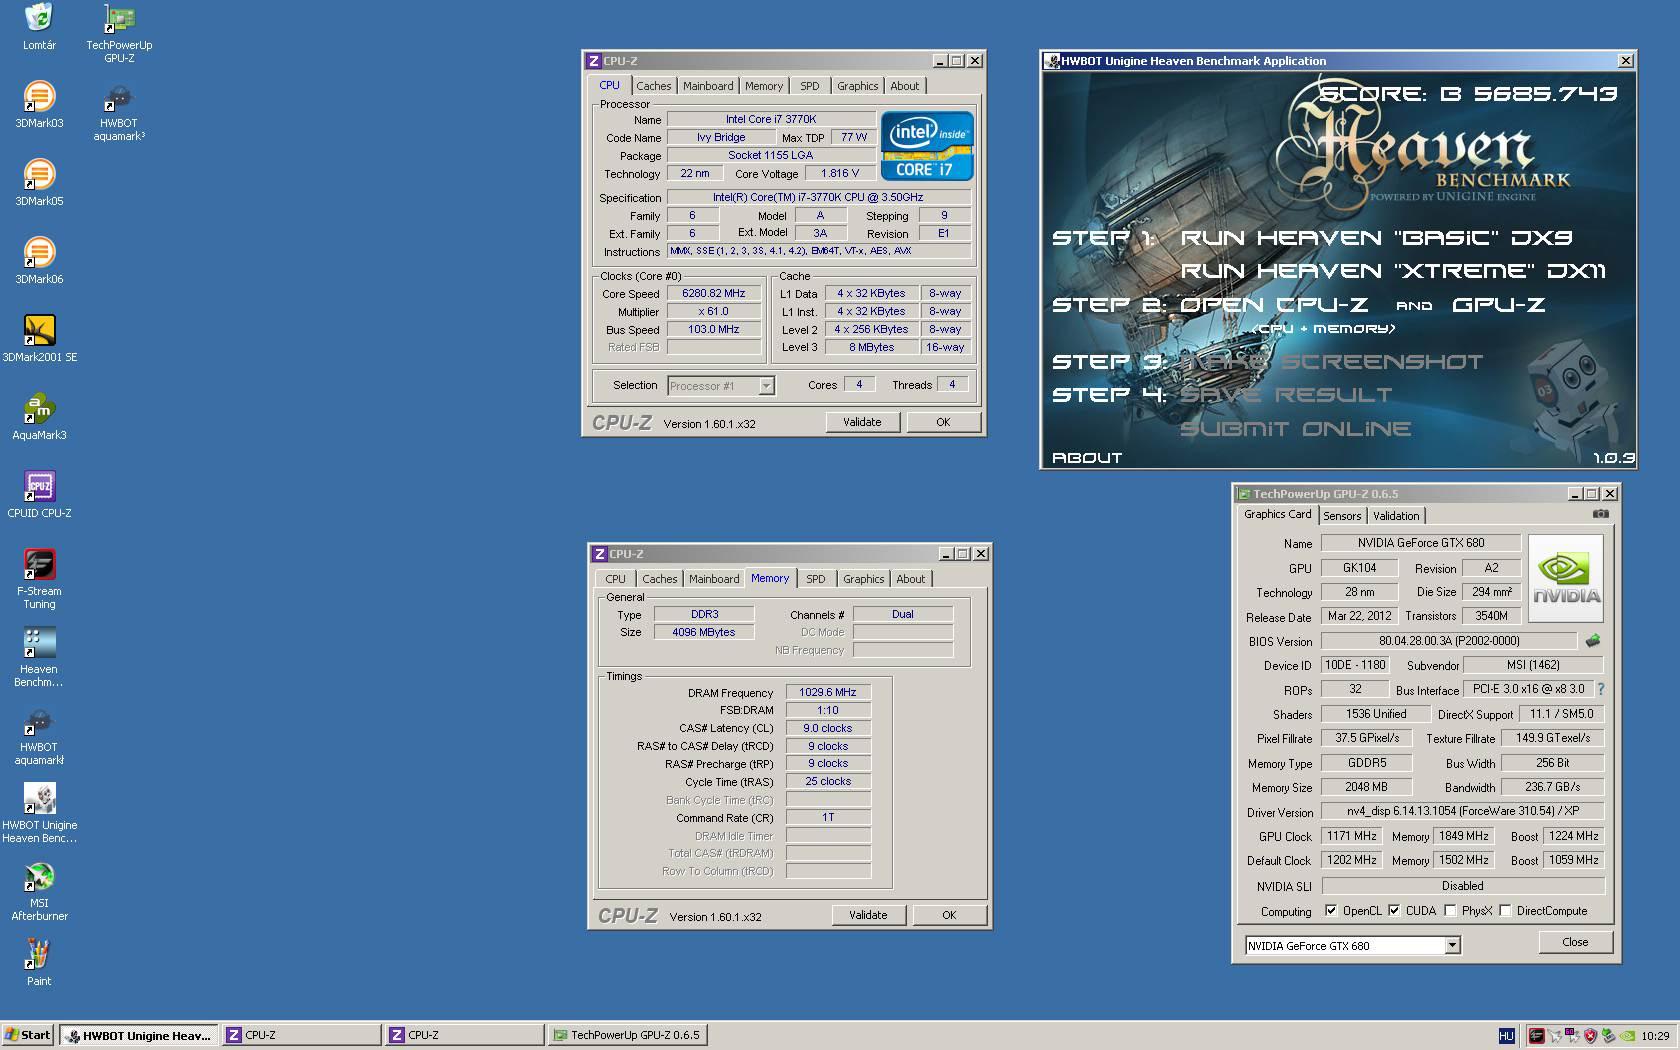The height and width of the screenshot is (1050, 1680).
Task: Click the GPU-Z BIOS Version field
Action: [x=1448, y=641]
